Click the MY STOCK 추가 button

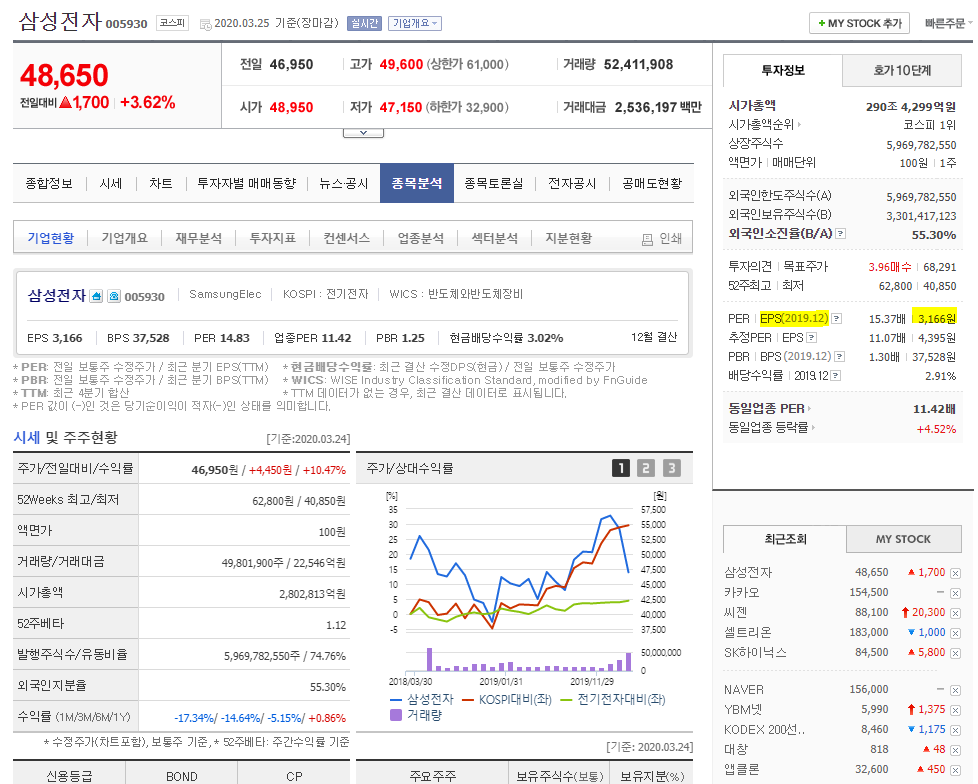tap(859, 23)
